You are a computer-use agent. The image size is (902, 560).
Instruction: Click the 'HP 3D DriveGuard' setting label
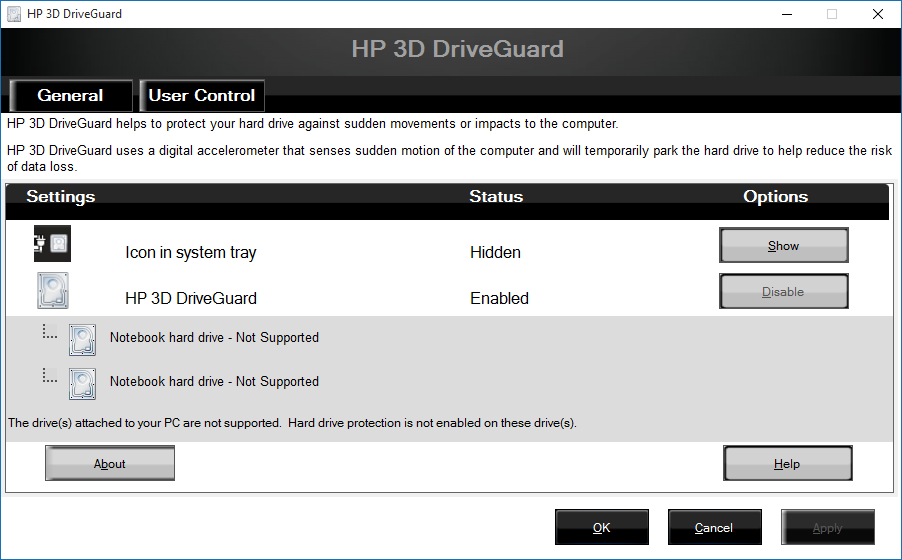(x=191, y=298)
